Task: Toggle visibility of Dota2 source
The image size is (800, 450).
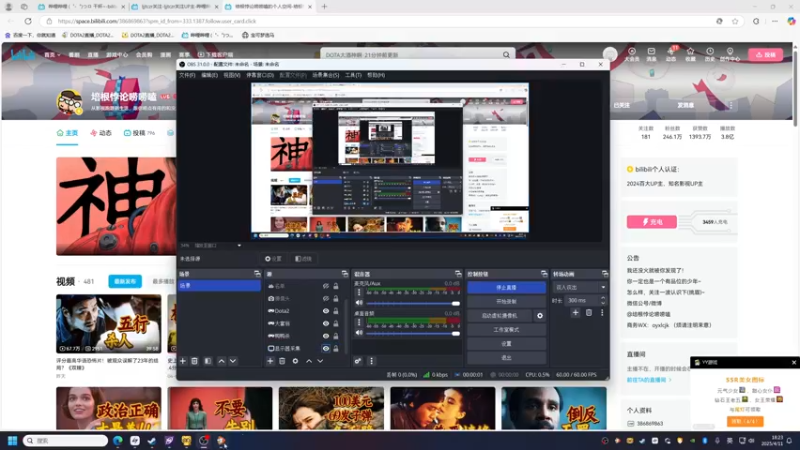Action: click(326, 311)
